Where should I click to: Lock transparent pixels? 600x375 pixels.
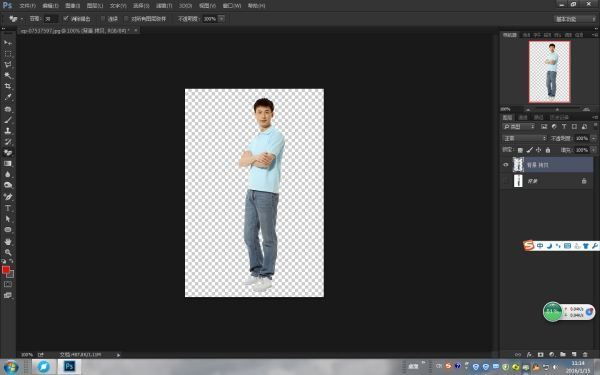pos(520,150)
